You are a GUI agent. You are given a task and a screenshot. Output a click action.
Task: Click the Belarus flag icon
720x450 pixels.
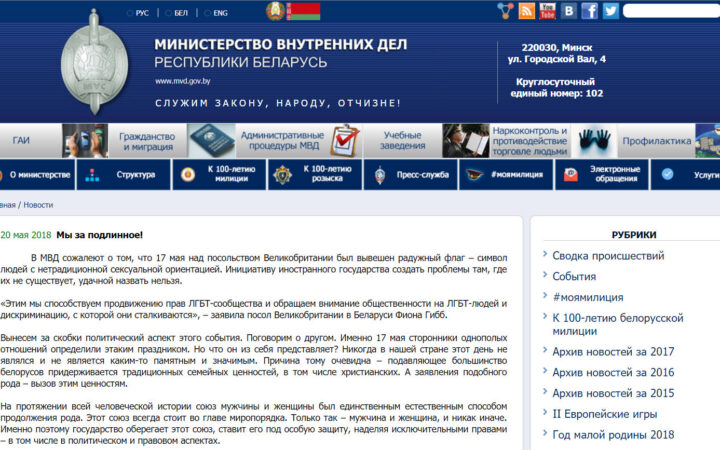pos(304,11)
